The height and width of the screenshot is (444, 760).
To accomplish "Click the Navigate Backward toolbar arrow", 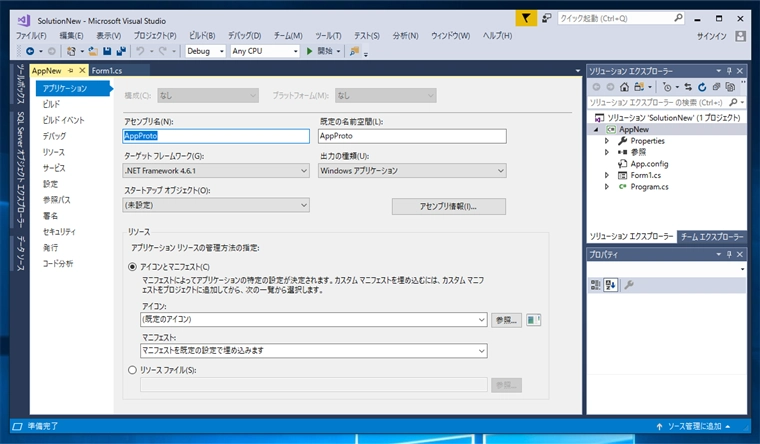I will [30, 51].
